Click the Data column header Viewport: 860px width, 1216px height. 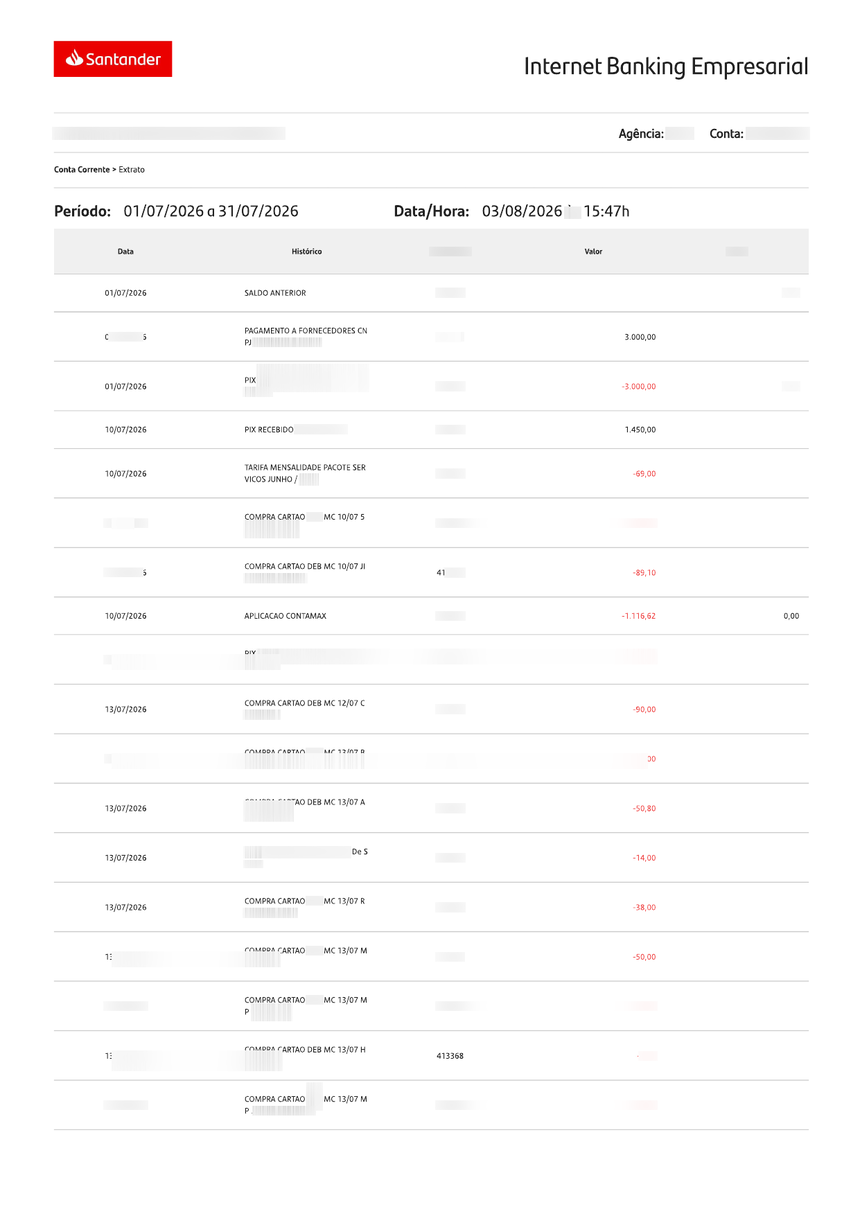point(126,252)
